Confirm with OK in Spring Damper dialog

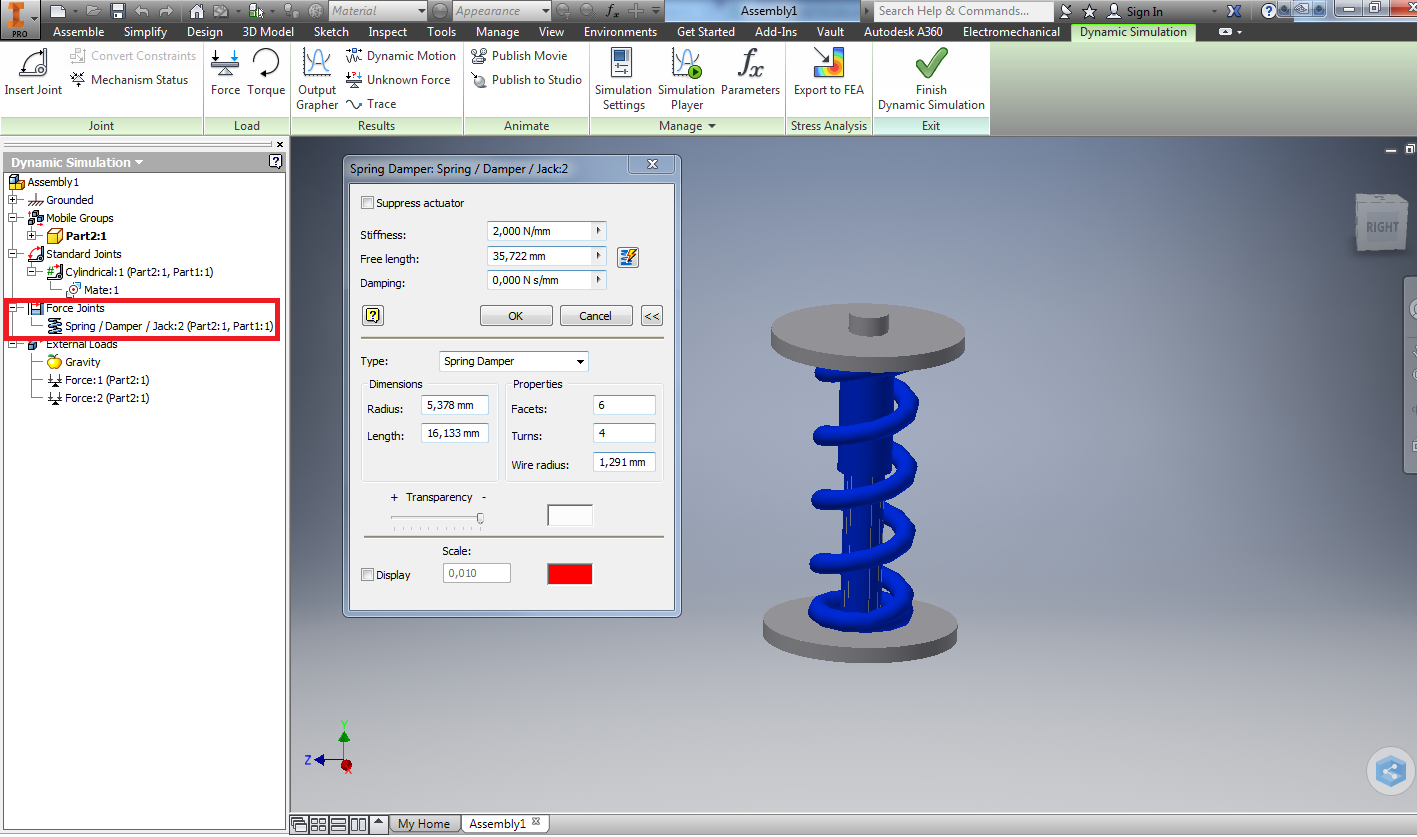click(x=515, y=315)
